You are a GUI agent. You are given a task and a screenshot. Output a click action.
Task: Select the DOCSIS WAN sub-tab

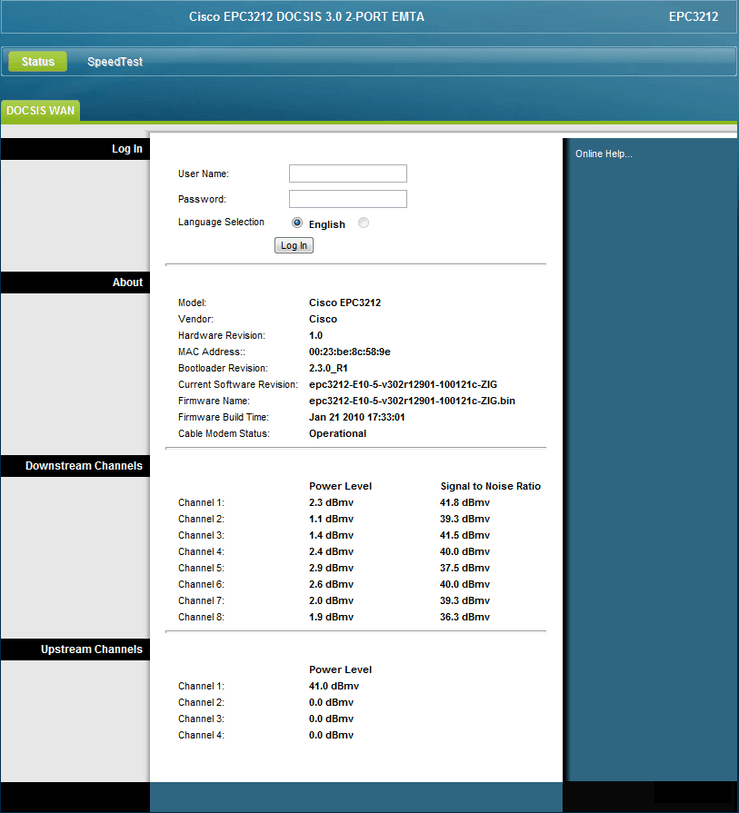point(40,110)
